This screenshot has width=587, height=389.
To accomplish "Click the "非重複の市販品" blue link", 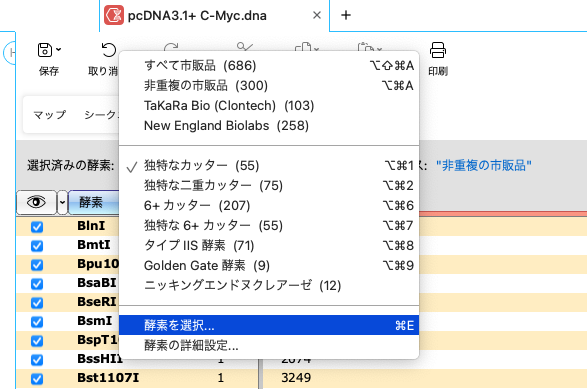I will point(484,165).
